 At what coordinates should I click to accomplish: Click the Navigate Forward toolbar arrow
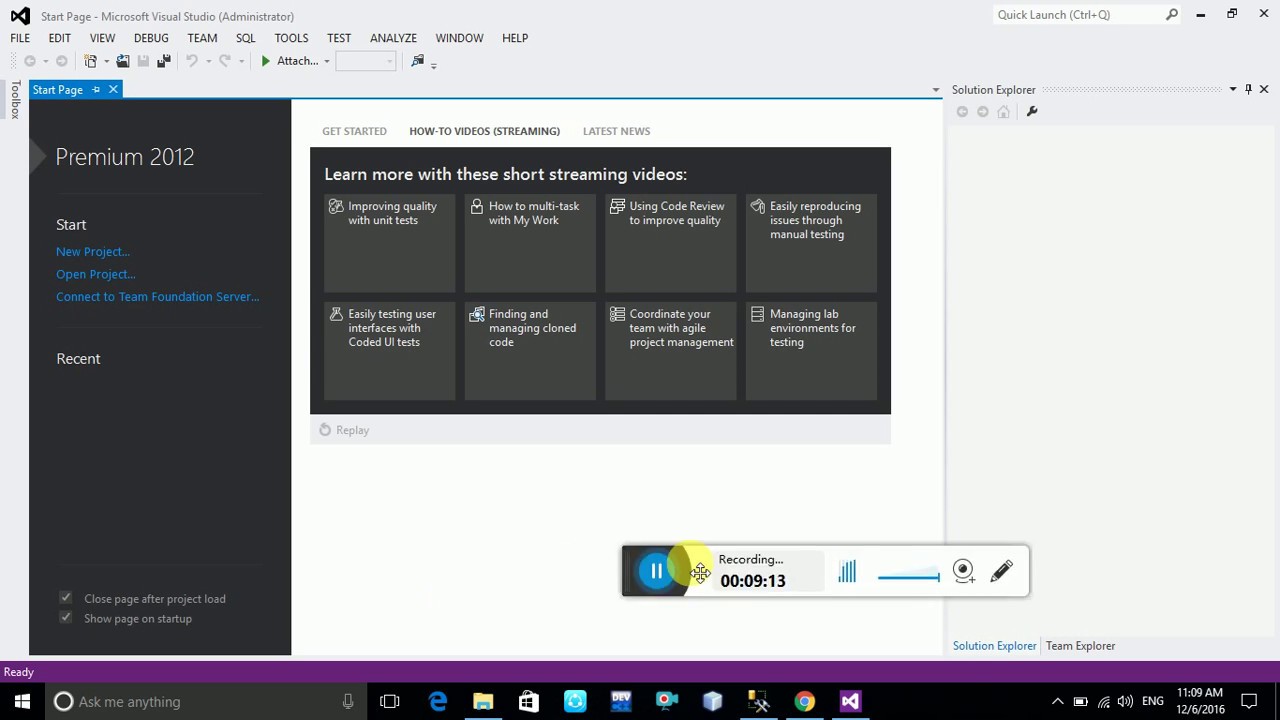[62, 61]
